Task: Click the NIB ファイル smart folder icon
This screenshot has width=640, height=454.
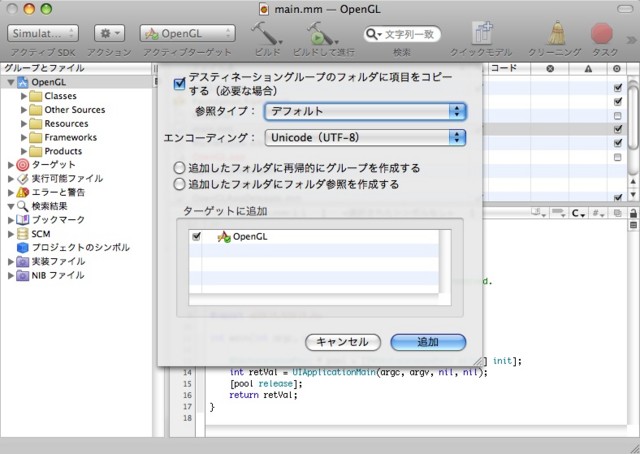Action: (23, 275)
